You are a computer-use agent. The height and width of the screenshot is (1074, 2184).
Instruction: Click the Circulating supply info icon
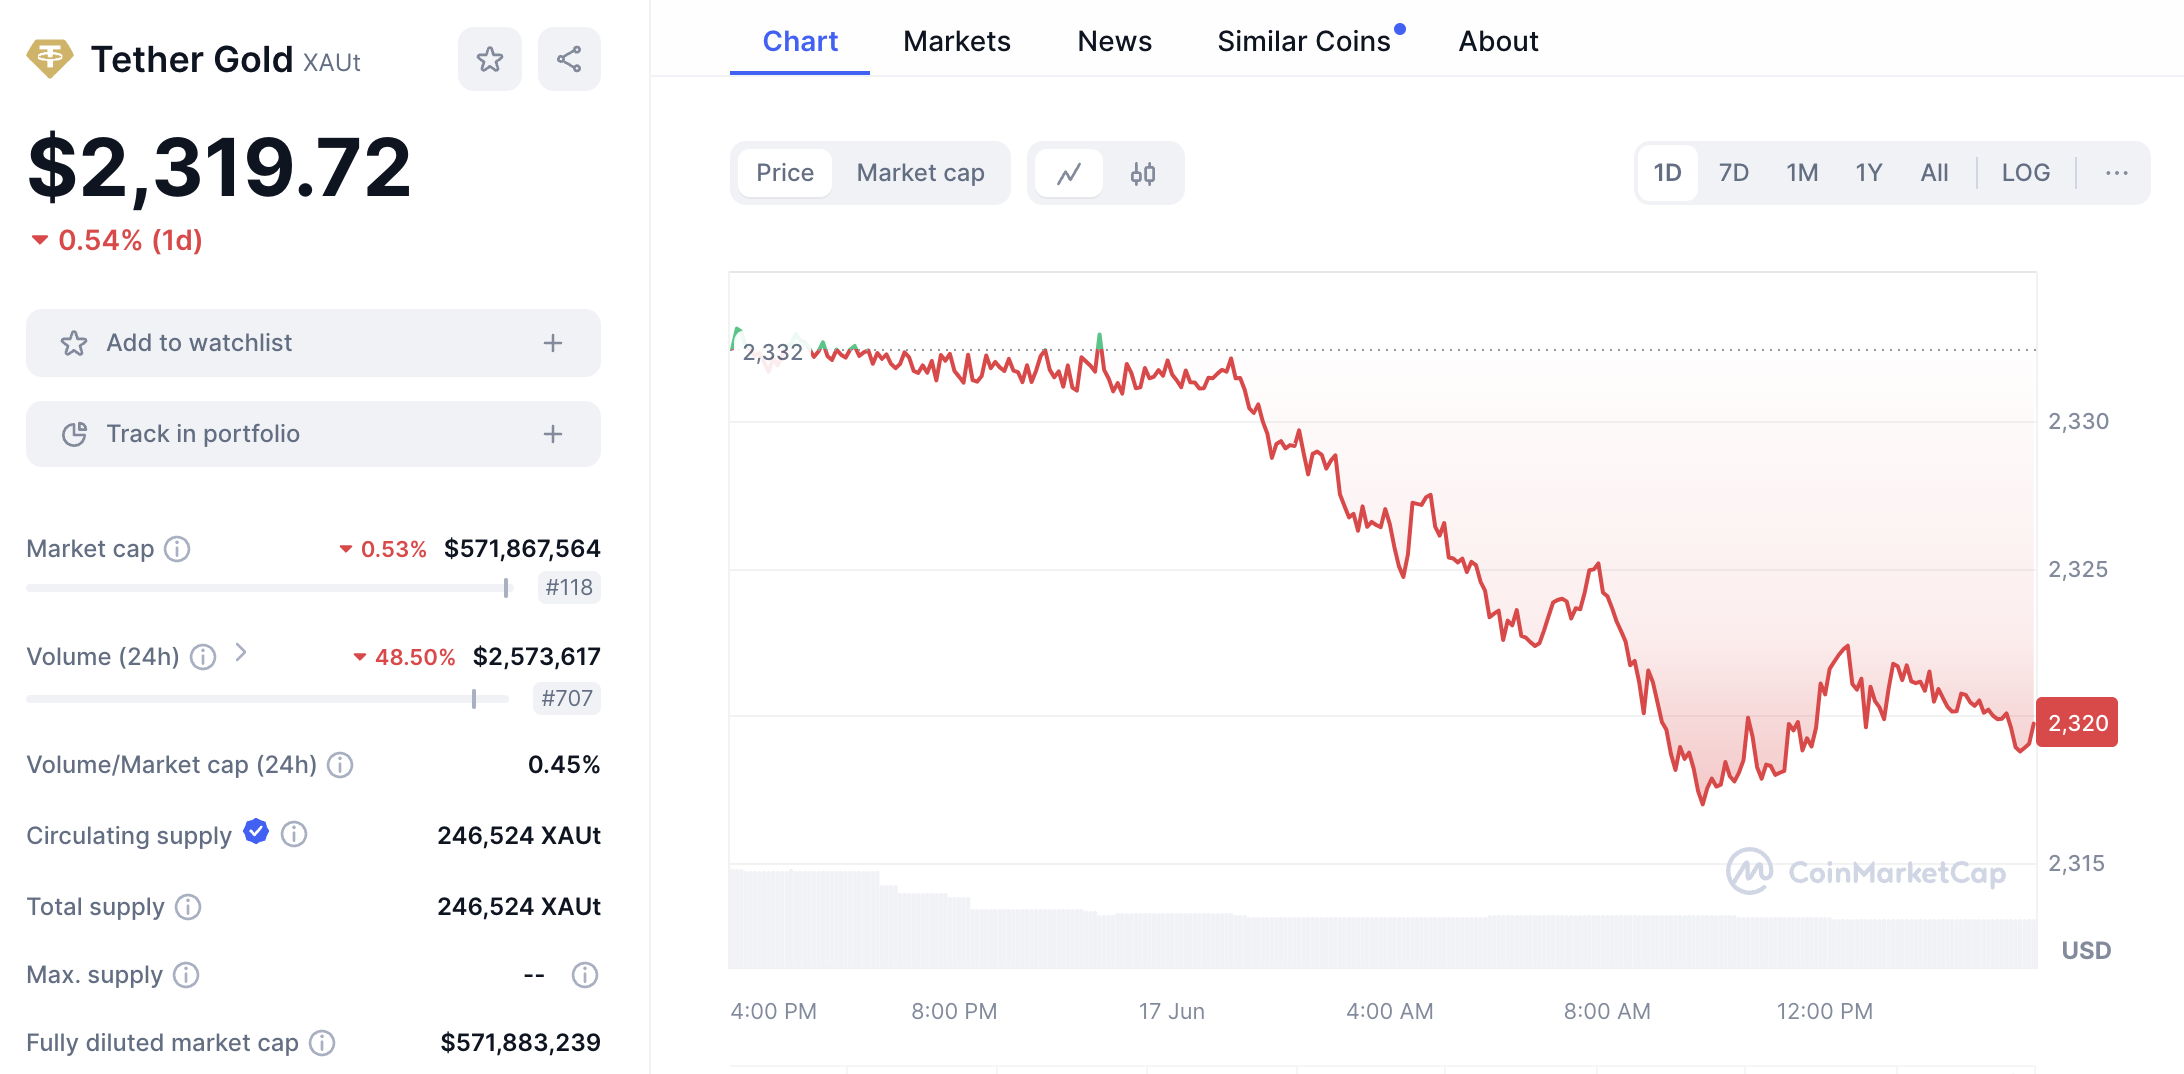point(294,834)
